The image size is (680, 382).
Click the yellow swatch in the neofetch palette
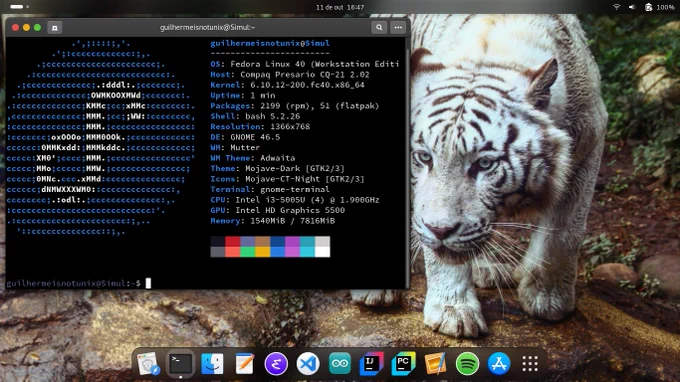click(262, 252)
